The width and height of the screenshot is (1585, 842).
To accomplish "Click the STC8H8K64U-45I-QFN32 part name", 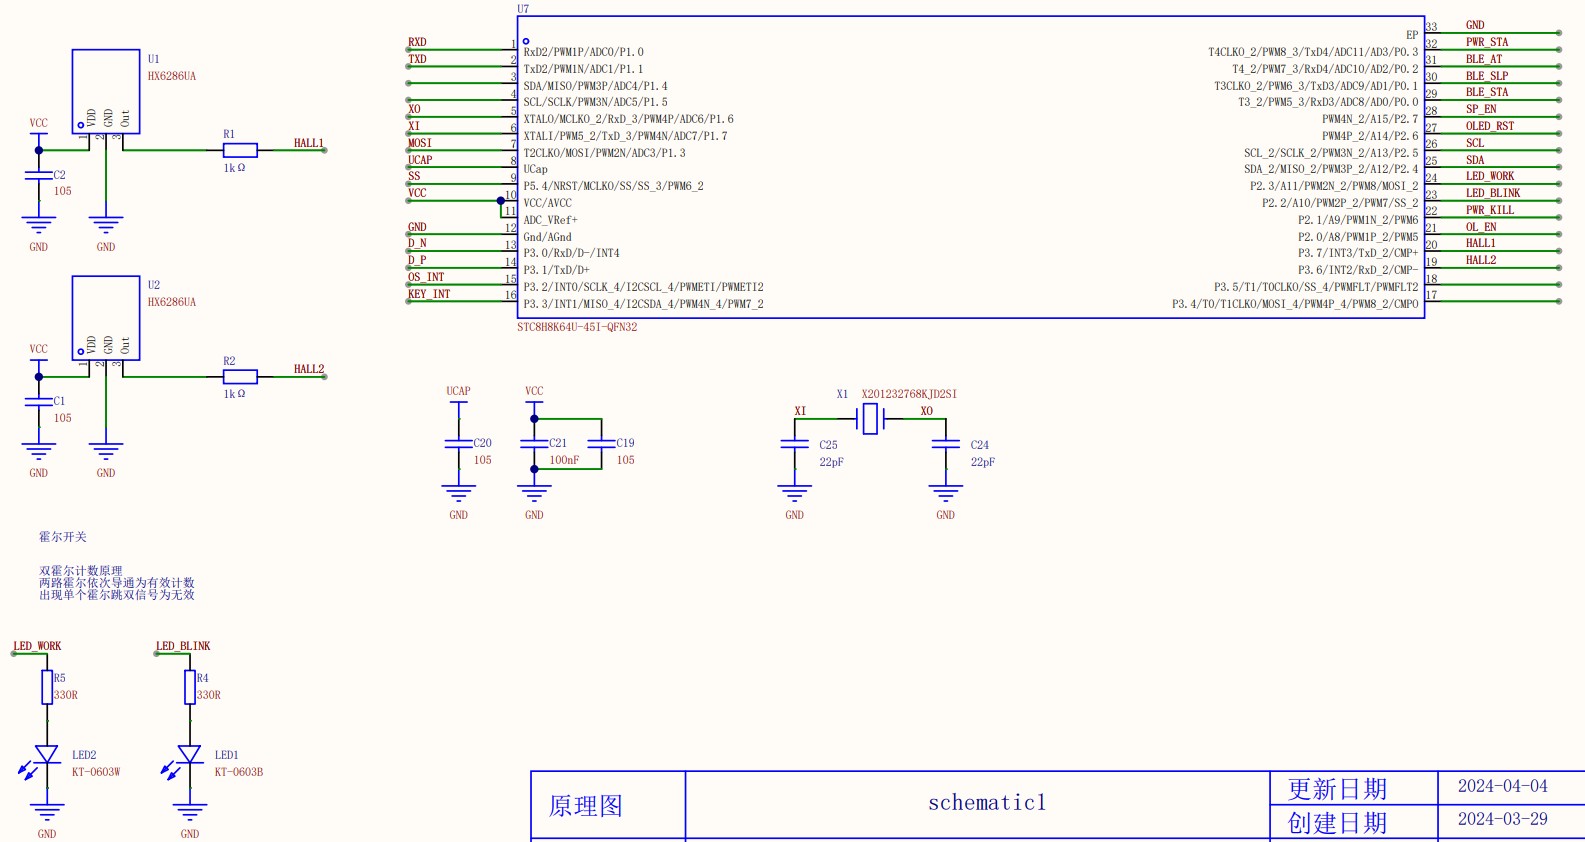I will 577,327.
